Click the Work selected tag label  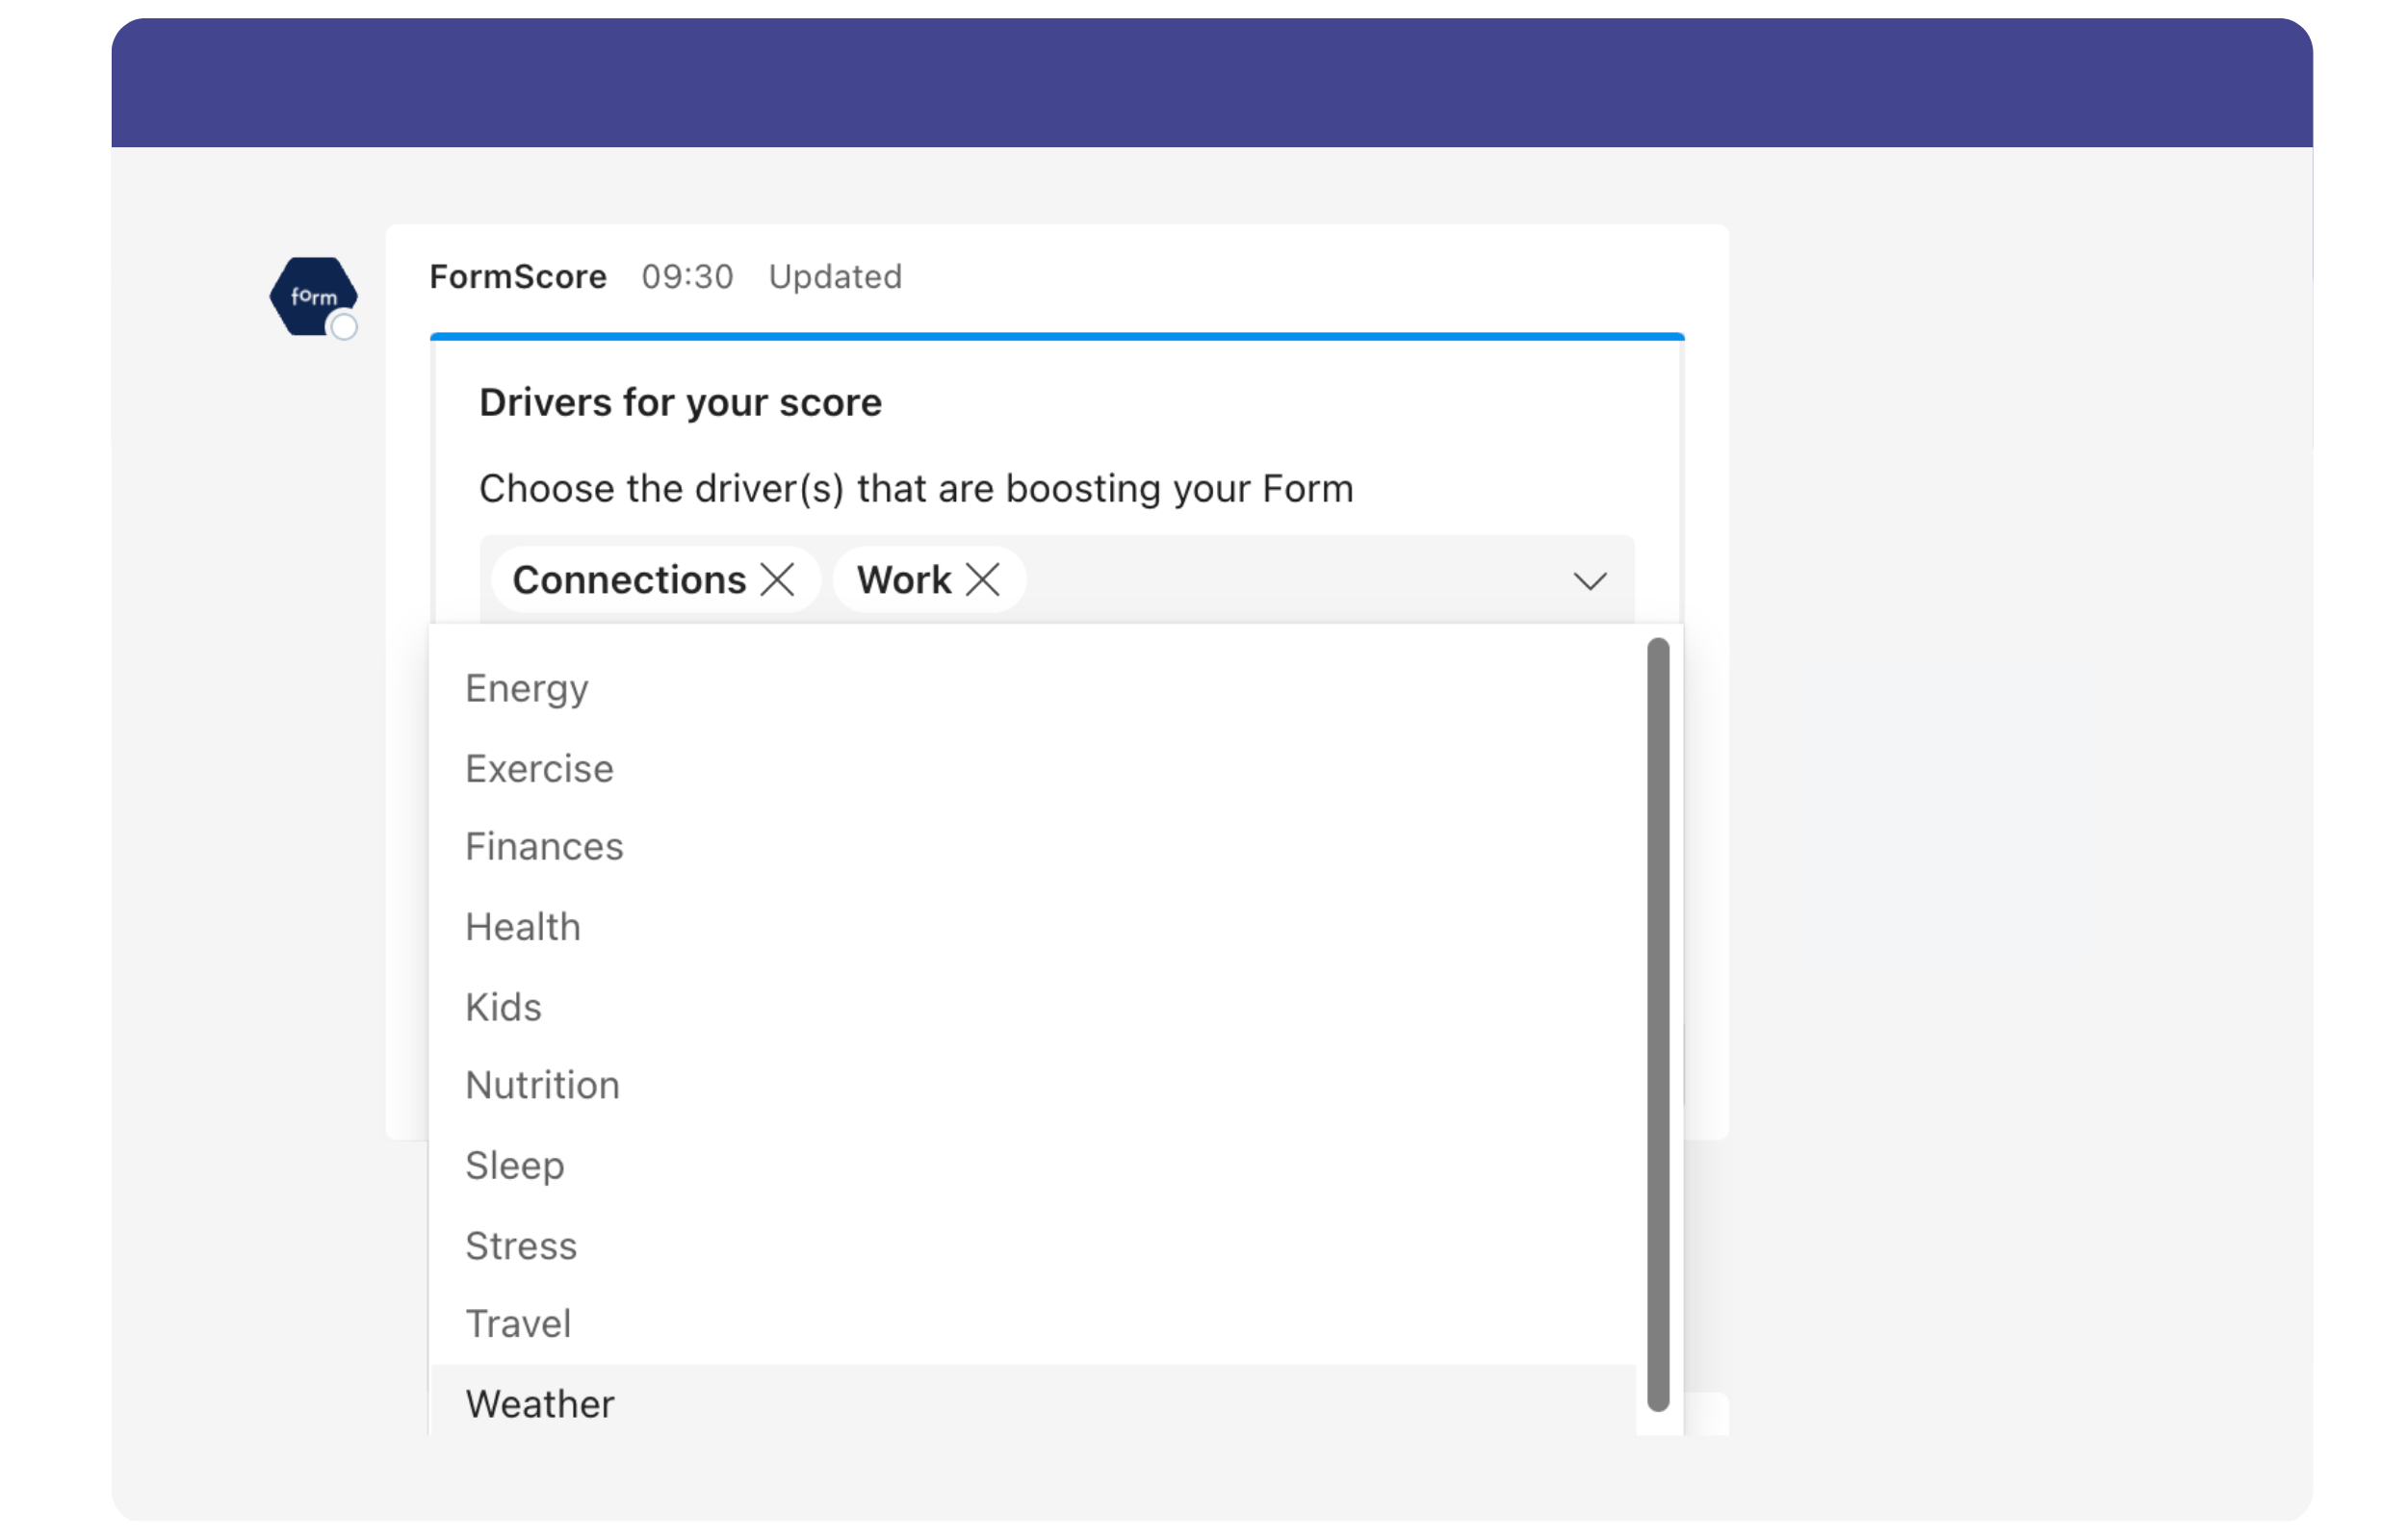(904, 580)
